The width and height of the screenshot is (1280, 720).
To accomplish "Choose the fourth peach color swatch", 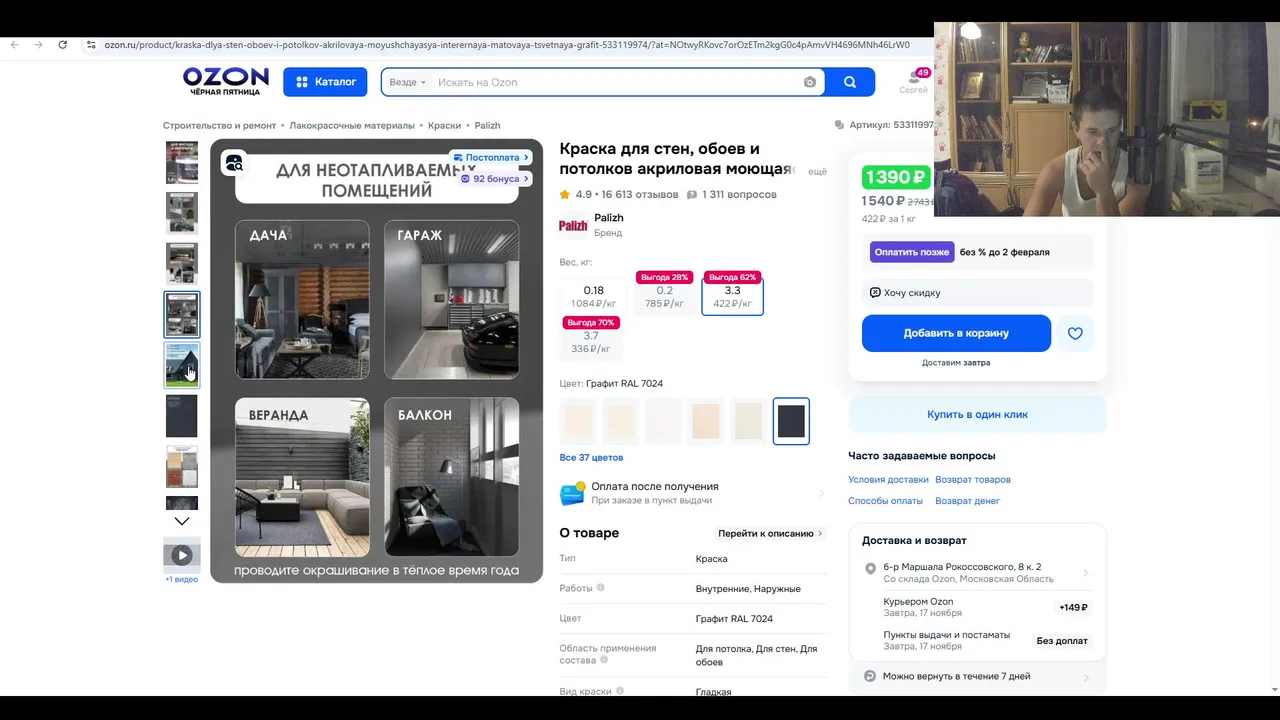I will click(706, 421).
